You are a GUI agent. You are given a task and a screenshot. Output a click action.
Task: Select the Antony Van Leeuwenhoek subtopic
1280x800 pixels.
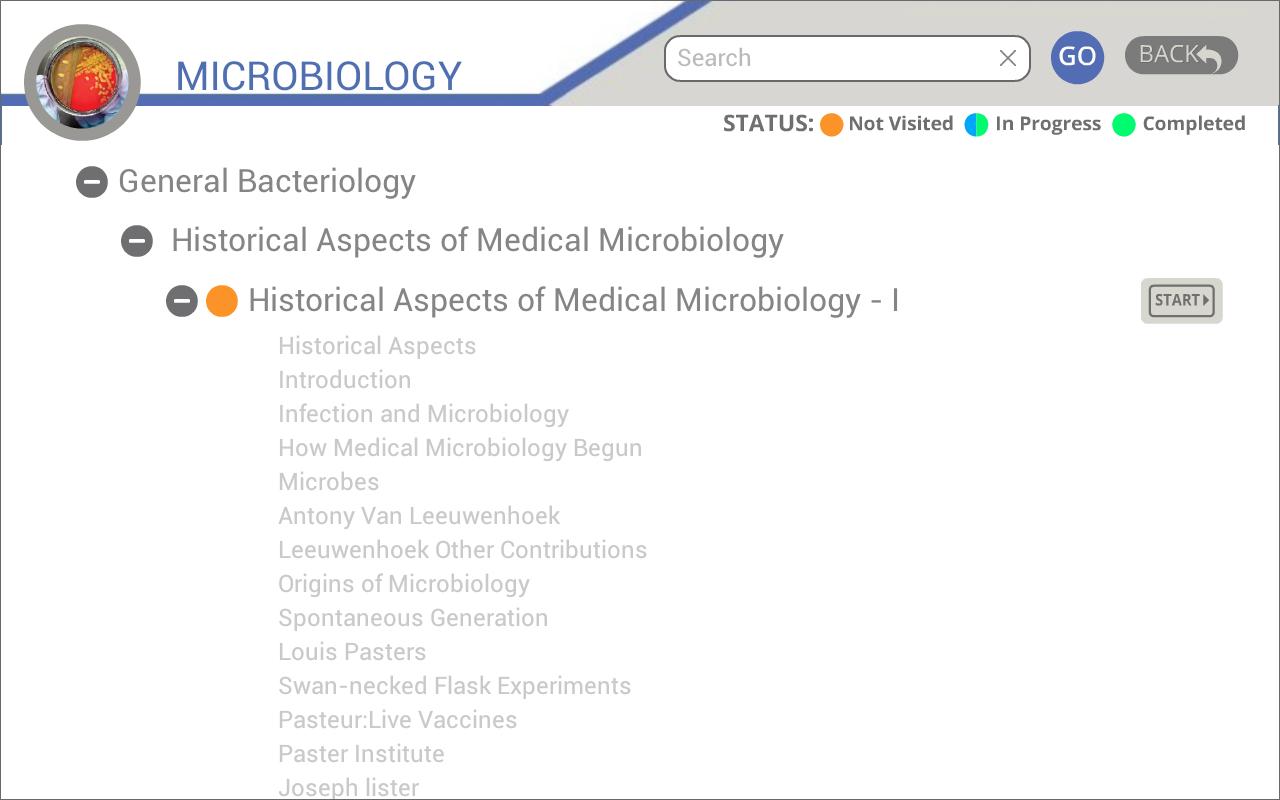418,516
